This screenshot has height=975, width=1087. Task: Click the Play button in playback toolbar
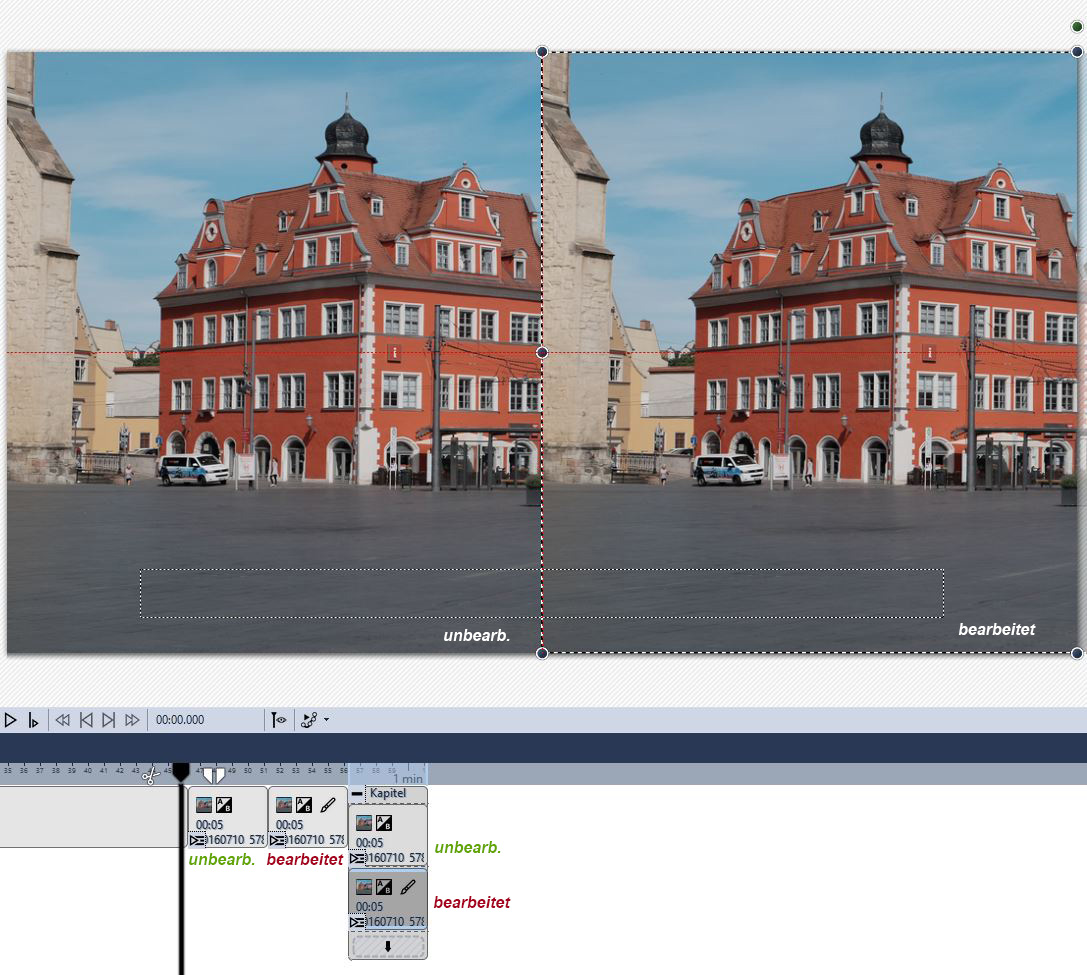[11, 720]
